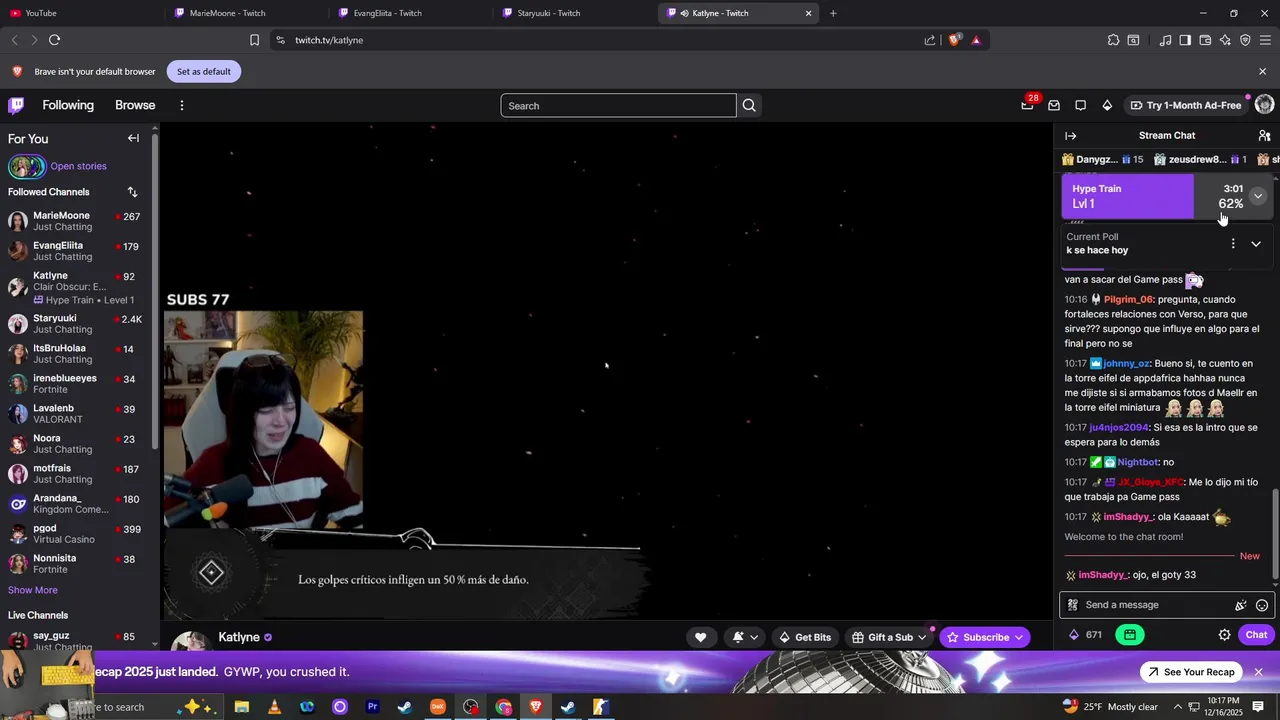This screenshot has height=720, width=1280.
Task: Open Premiere Pro from taskbar
Action: (x=372, y=707)
